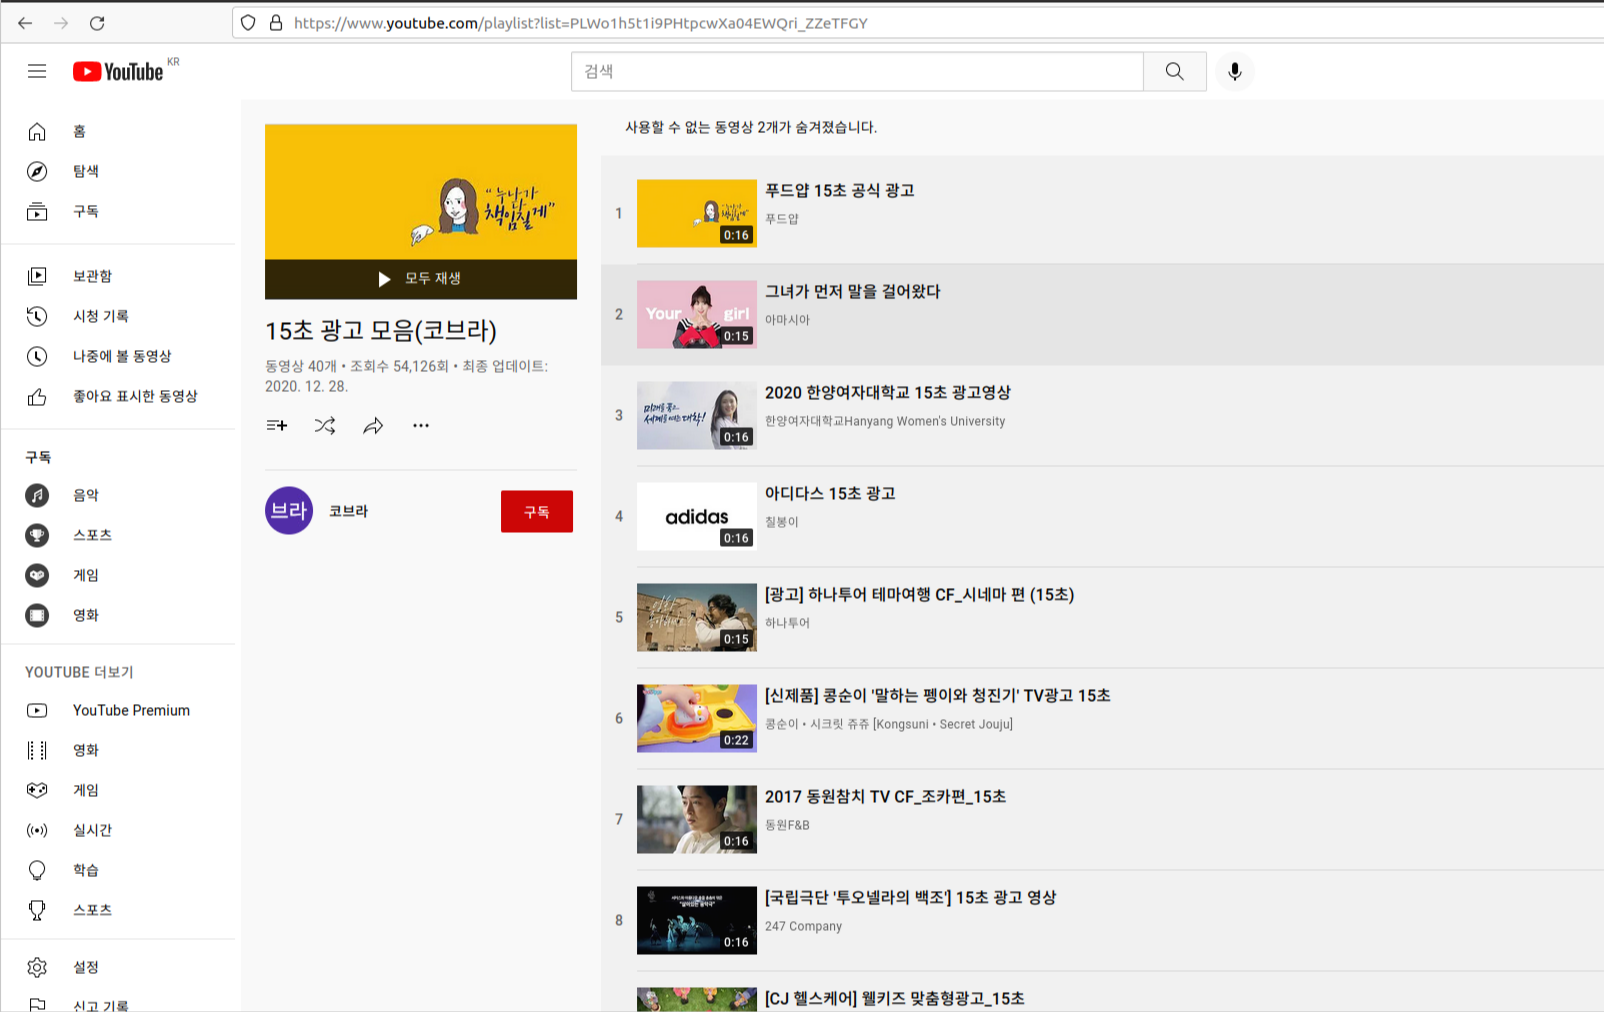
Task: Open video 그녀가 먼저 말을 걸어왔다
Action: tap(853, 291)
